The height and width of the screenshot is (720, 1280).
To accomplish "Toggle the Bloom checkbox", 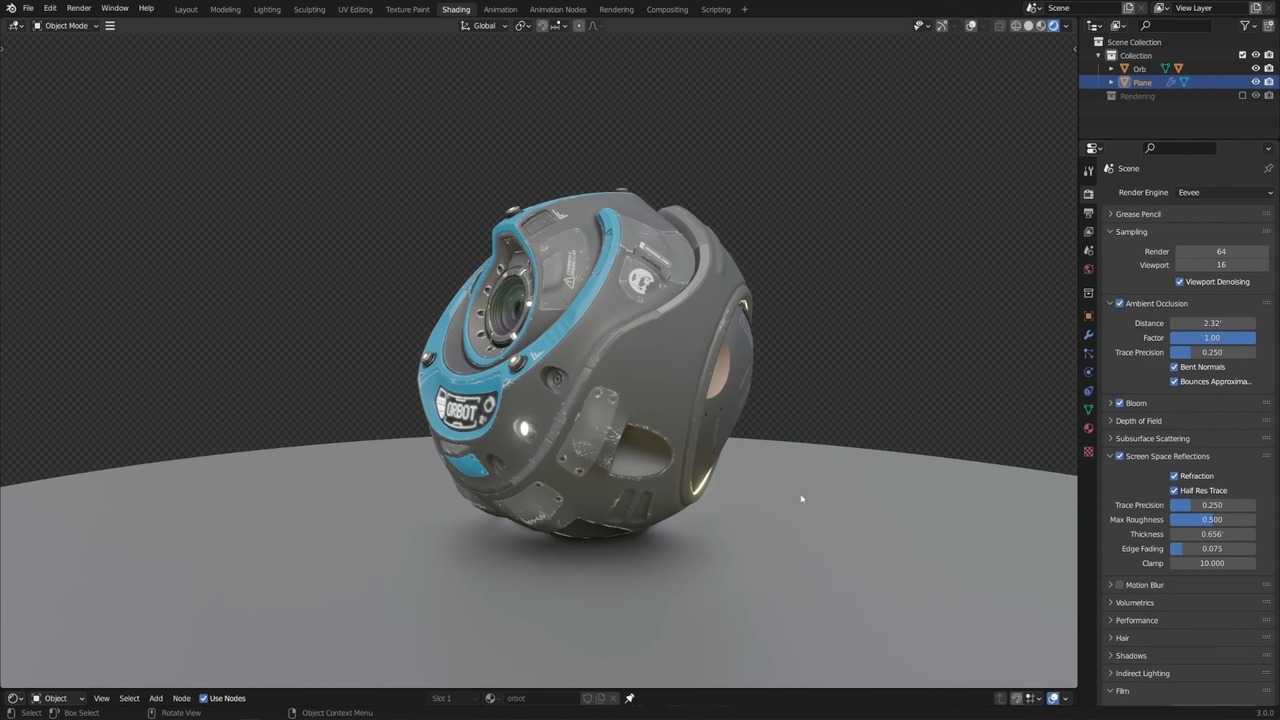I will (x=1119, y=403).
